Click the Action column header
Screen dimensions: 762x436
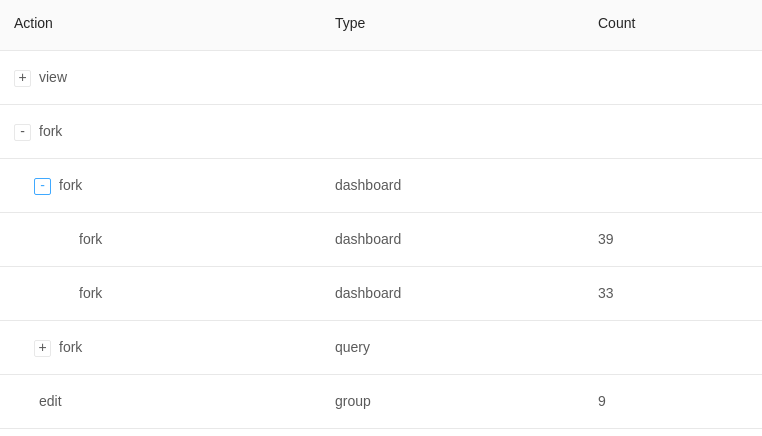click(x=33, y=23)
